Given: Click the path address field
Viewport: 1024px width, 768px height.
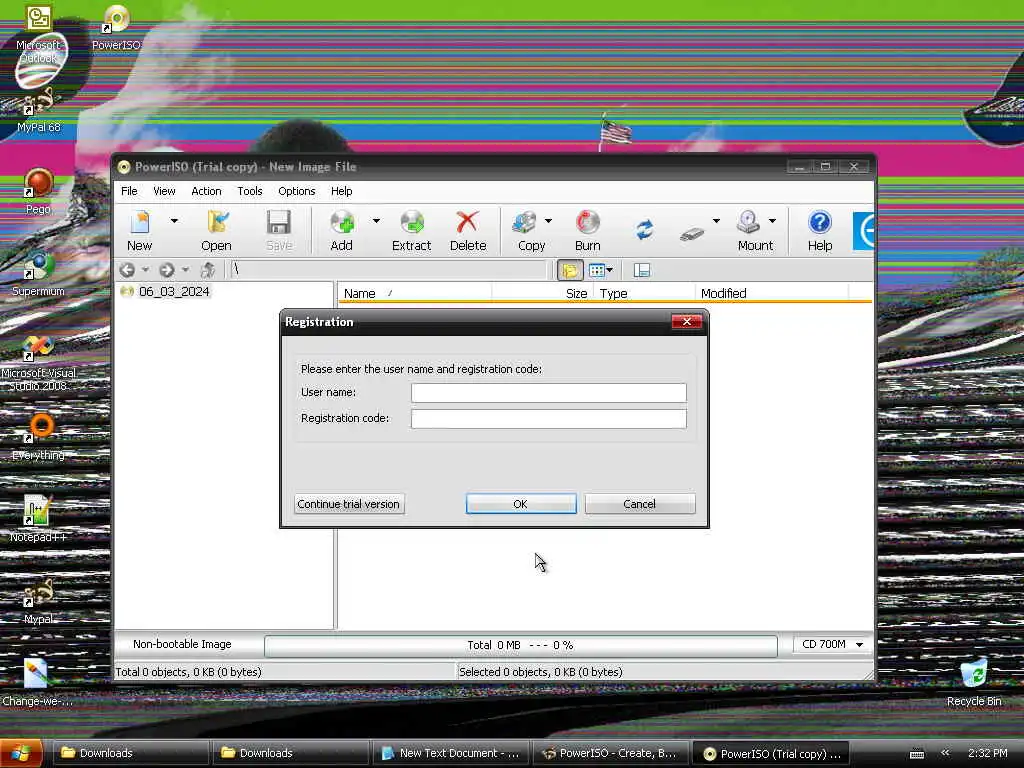Looking at the screenshot, I should [389, 270].
